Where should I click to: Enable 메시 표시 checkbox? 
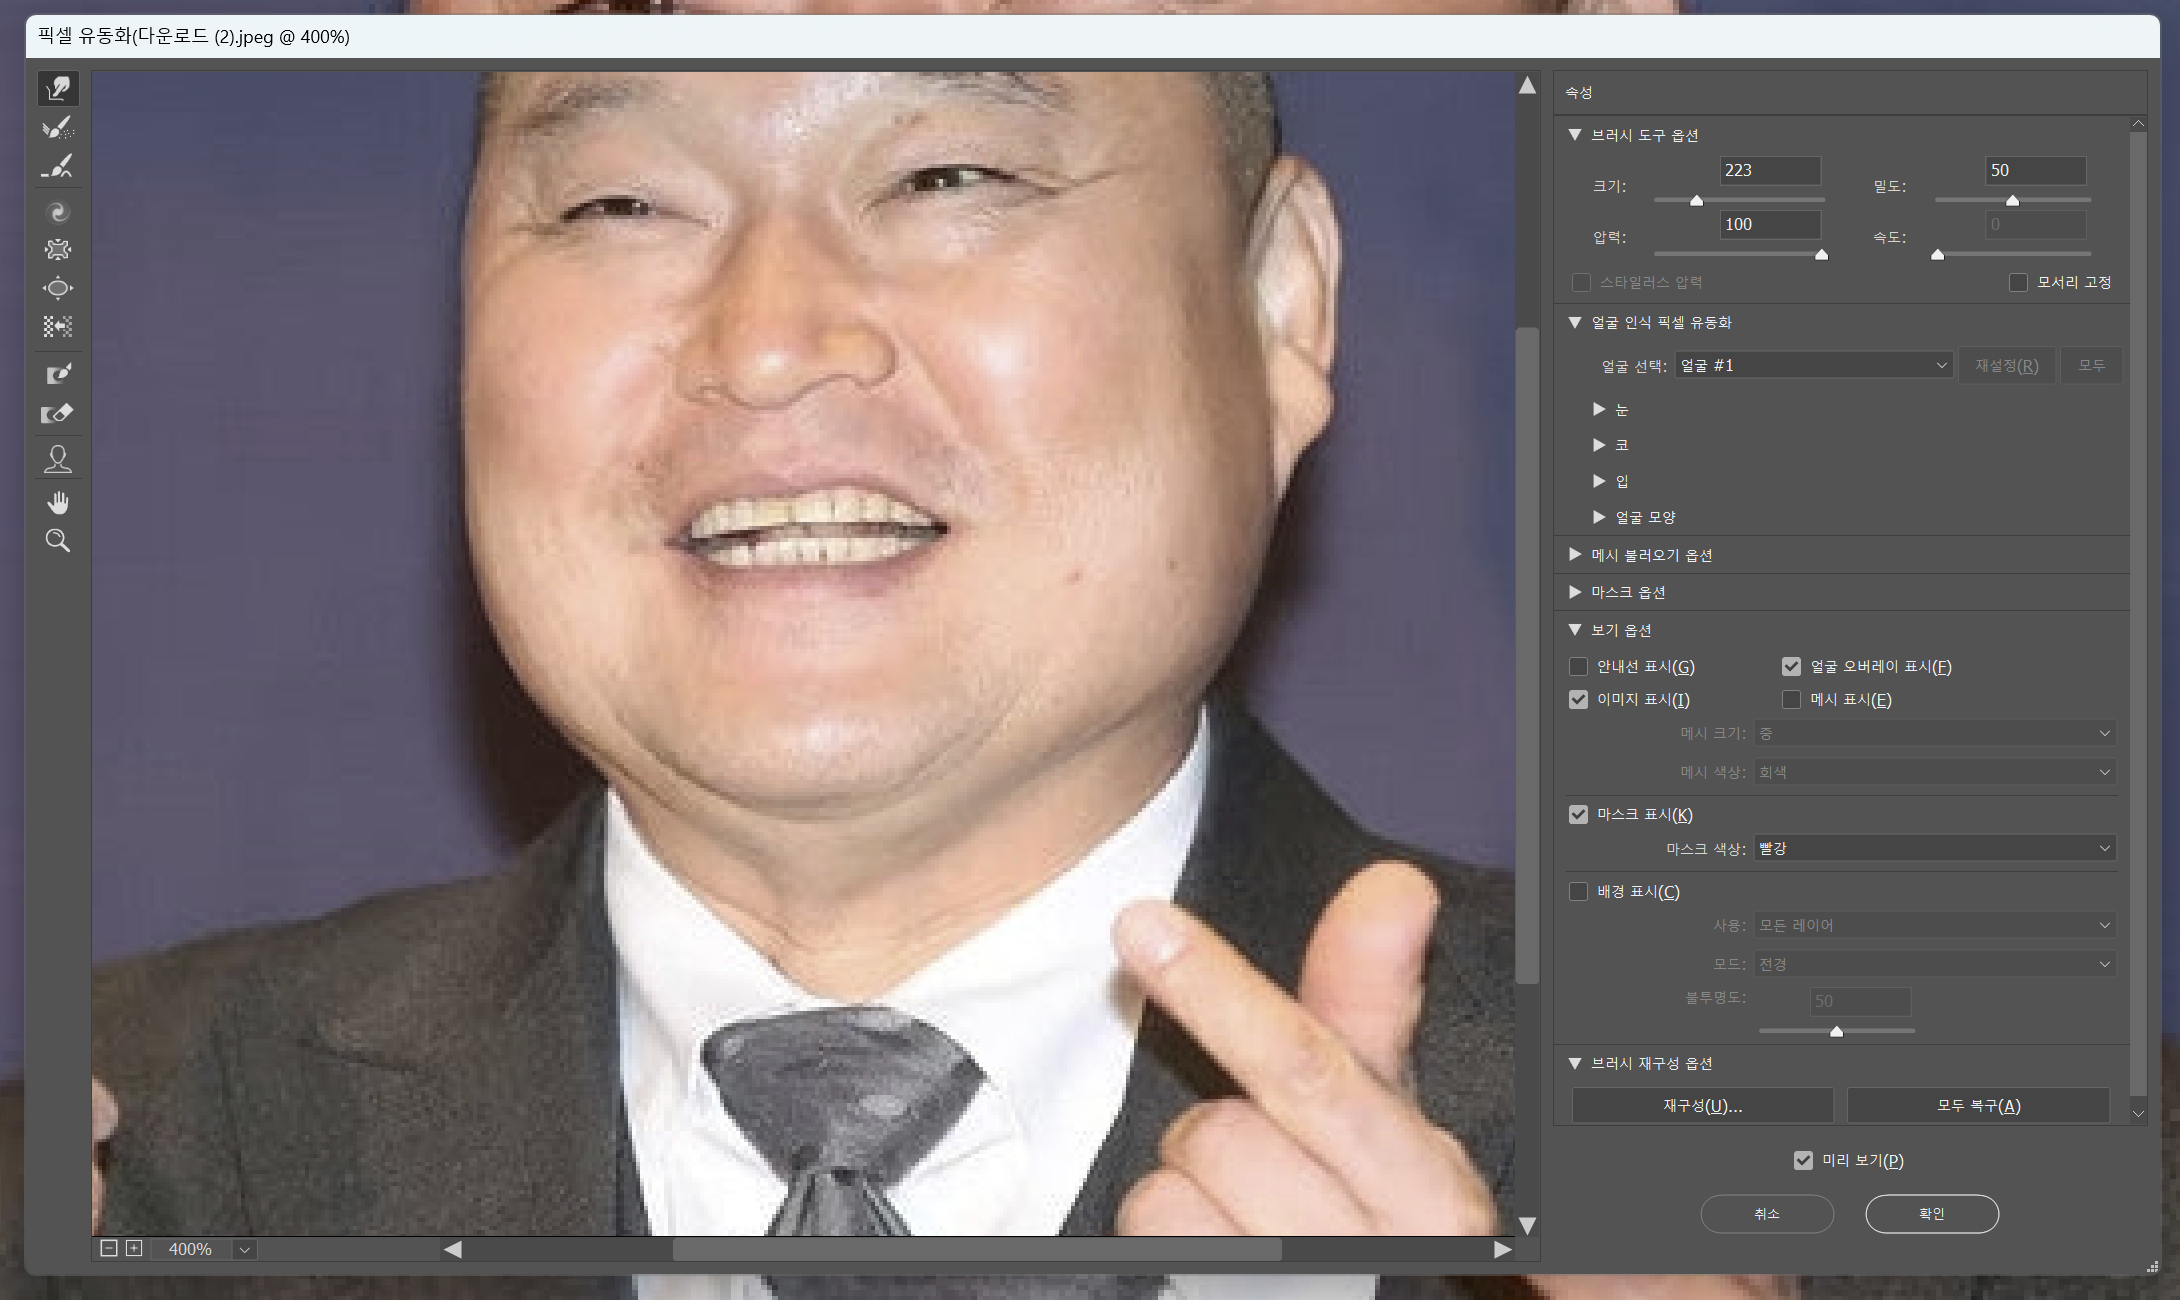pos(1791,700)
